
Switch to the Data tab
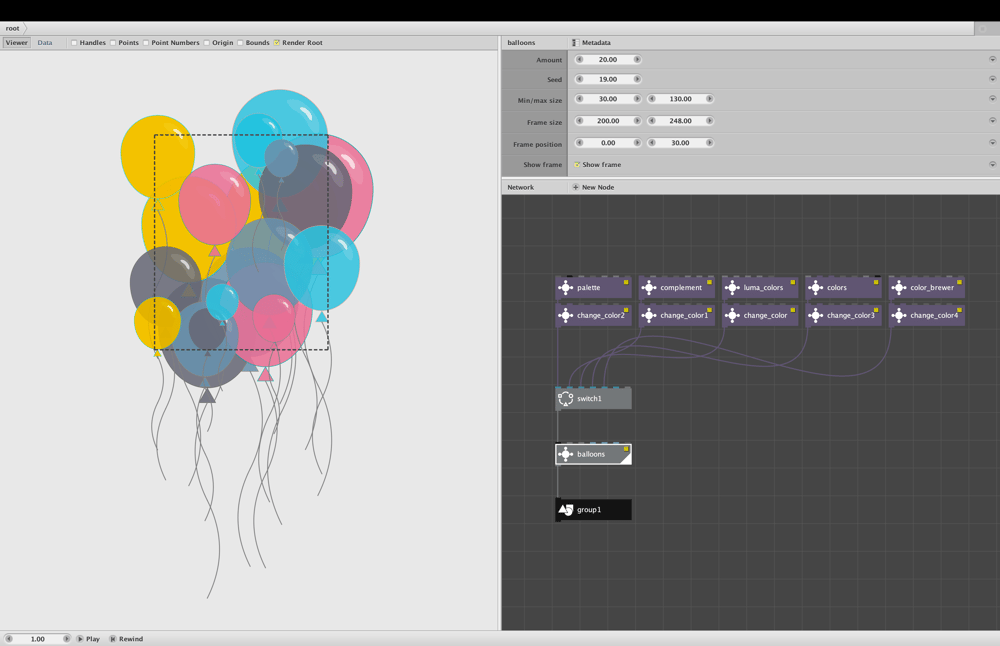click(45, 43)
